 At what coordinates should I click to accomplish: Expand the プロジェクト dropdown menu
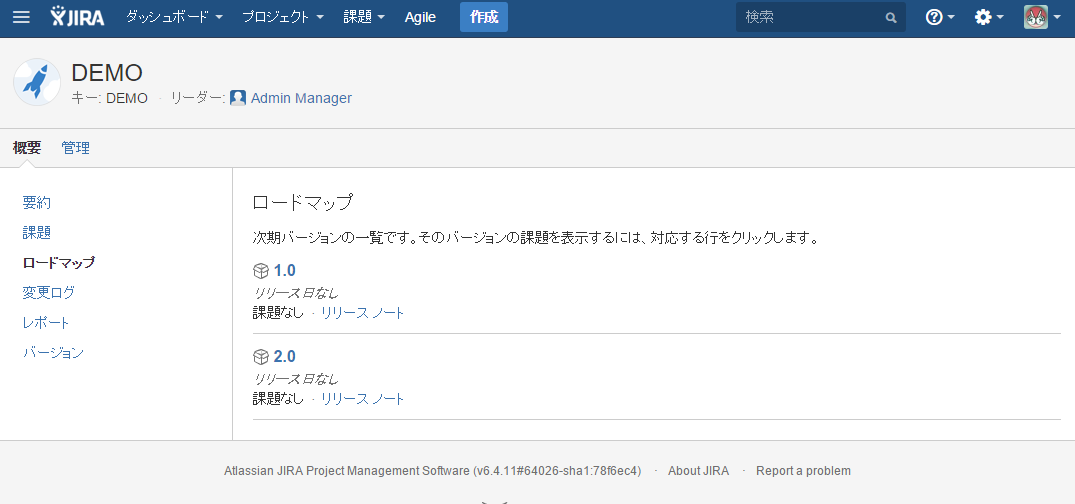[x=283, y=17]
